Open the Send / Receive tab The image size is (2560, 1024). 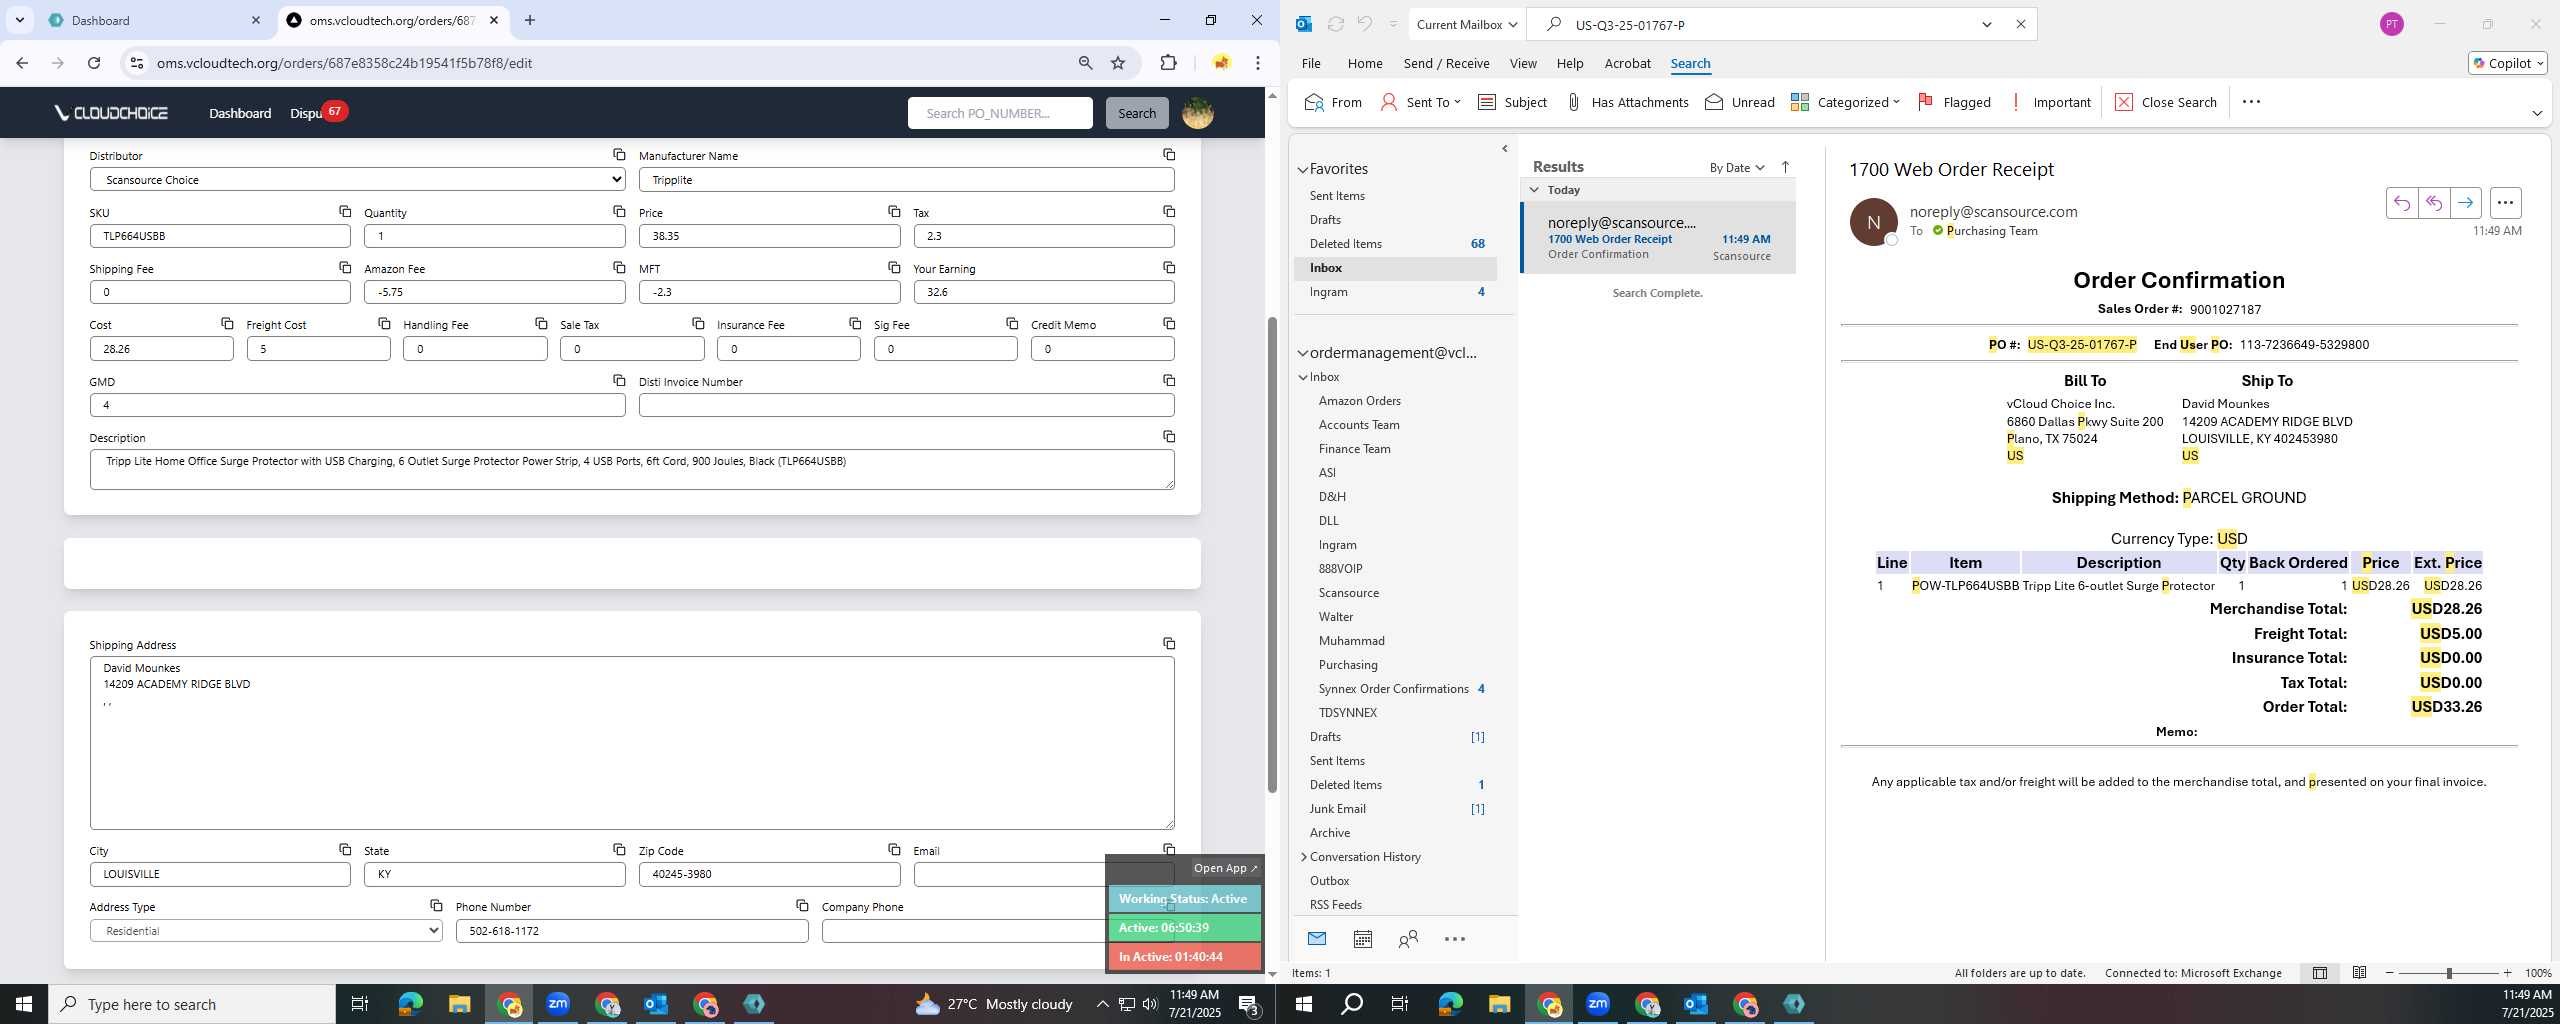1446,63
